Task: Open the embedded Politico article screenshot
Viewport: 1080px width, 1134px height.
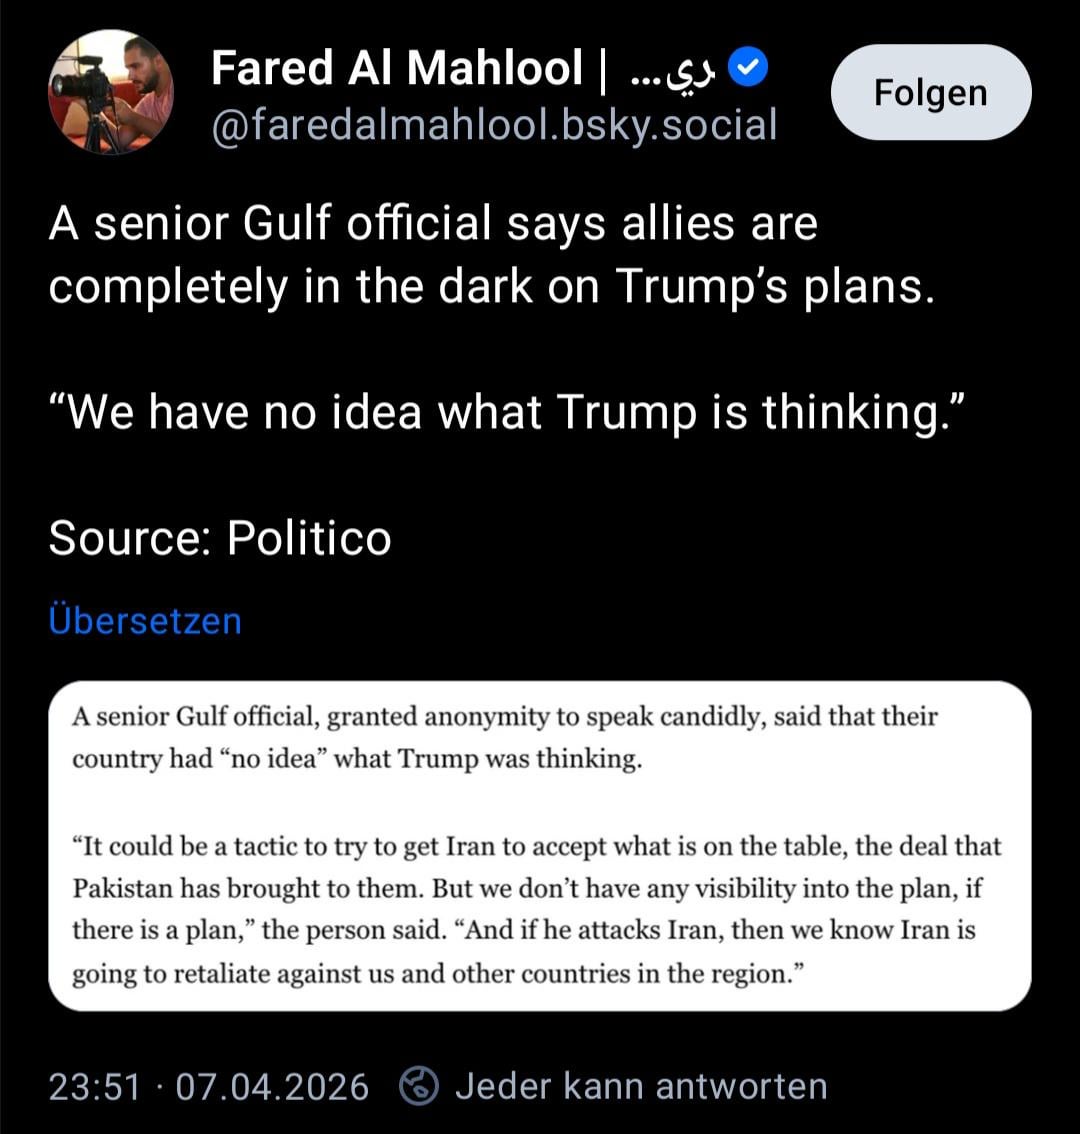Action: 540,845
